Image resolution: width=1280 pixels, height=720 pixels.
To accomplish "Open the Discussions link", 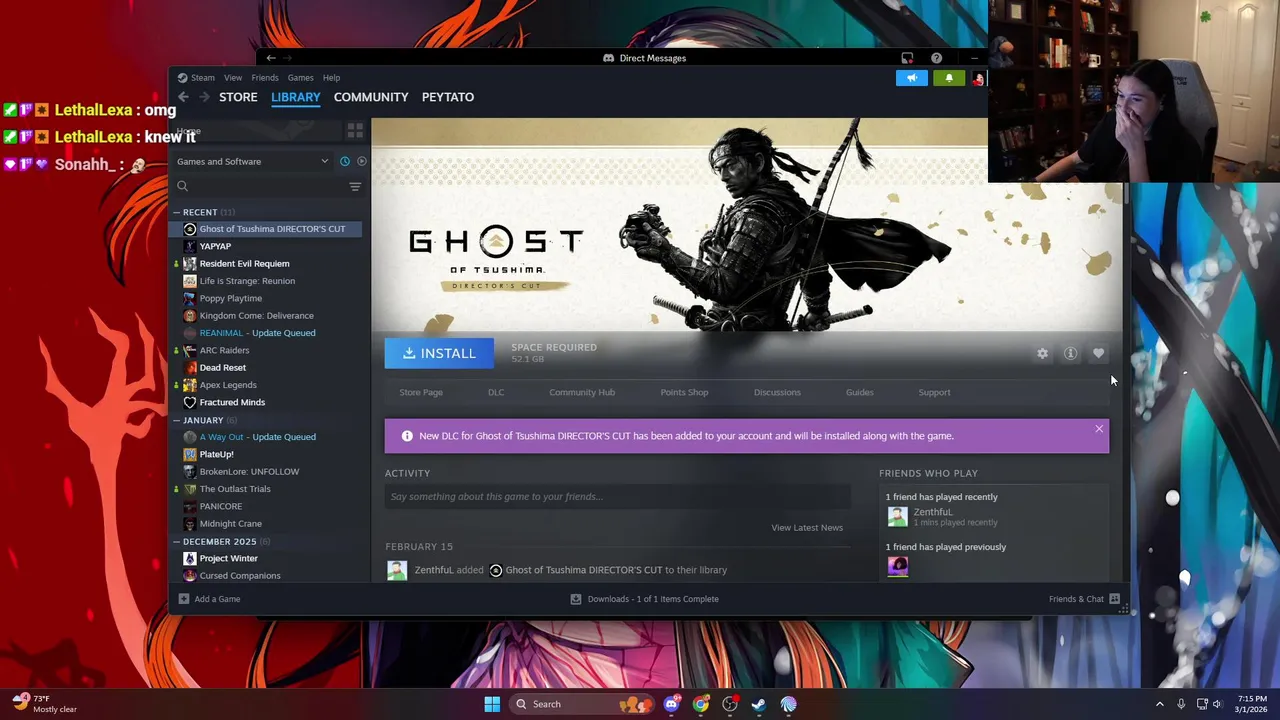I will coord(777,392).
